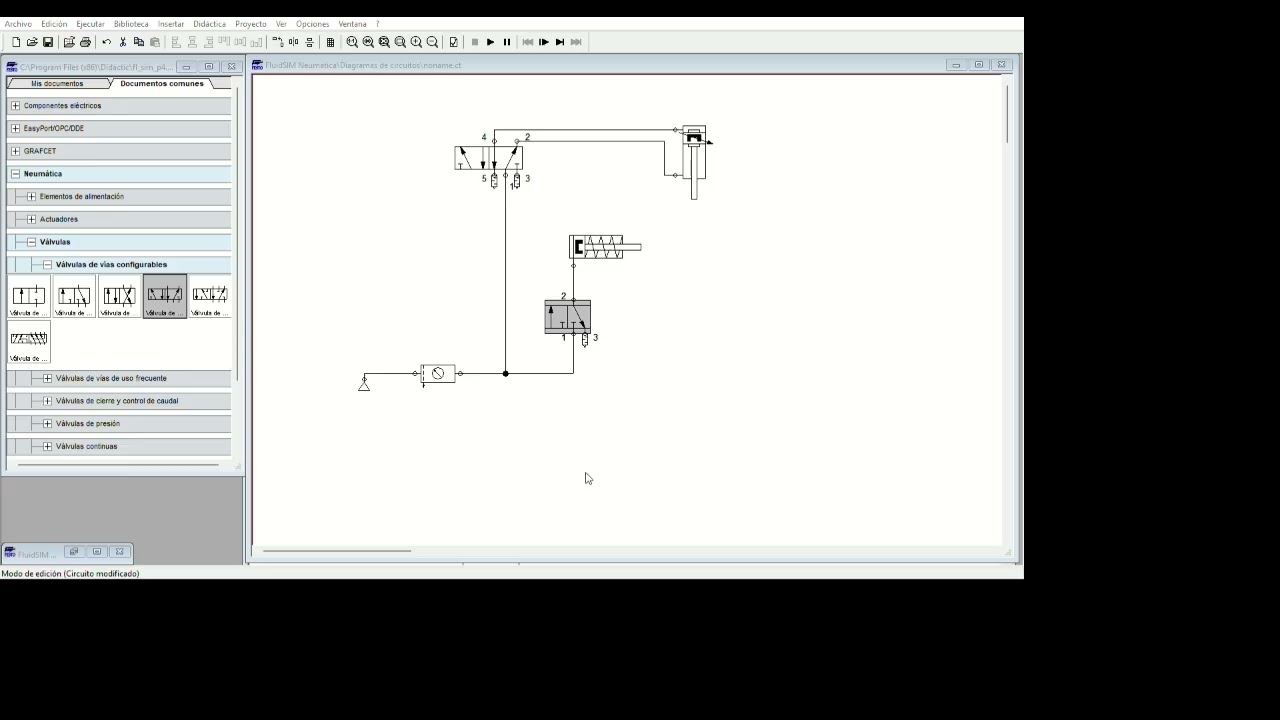Open the Proyecto menu
The image size is (1280, 720).
pos(251,24)
